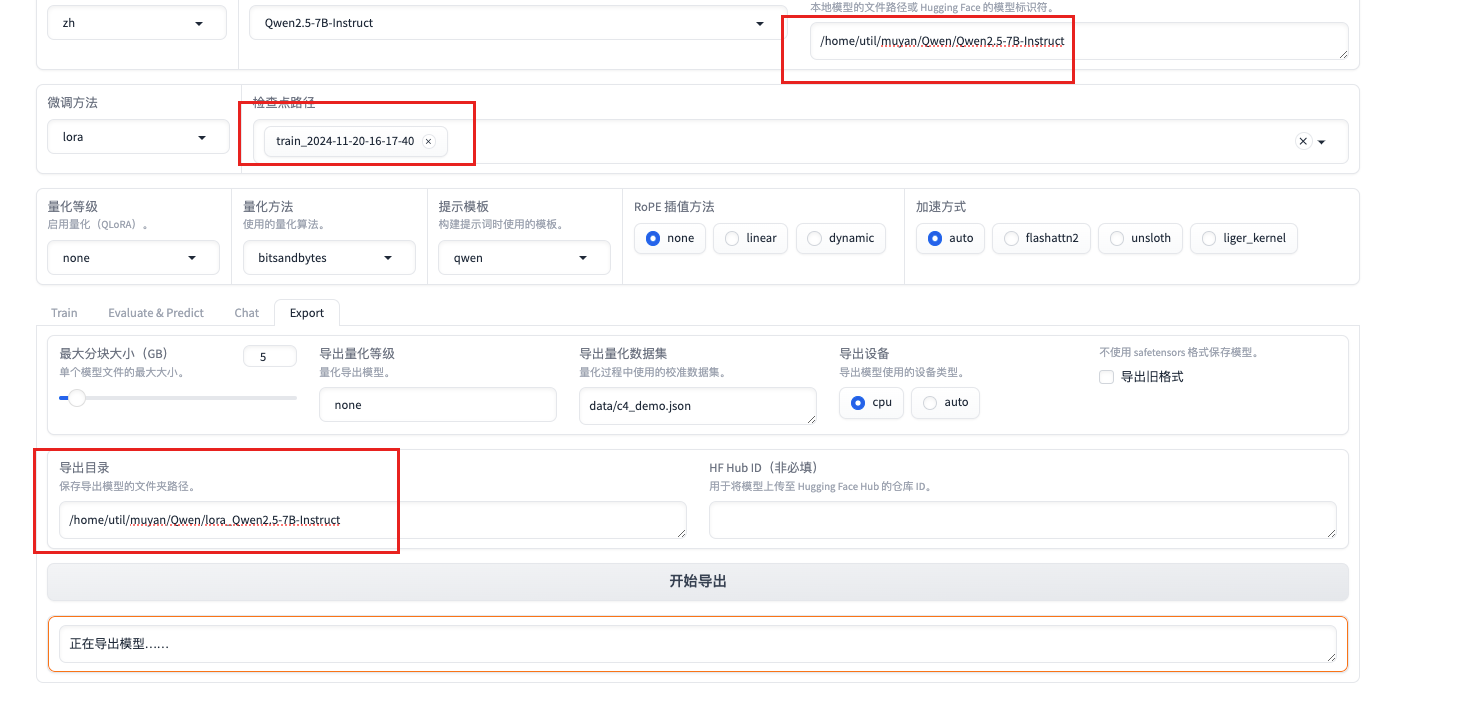Remove the train_2024-11-20-16-17-40 checkpoint tag
Screen dimensions: 1467x726
click(x=429, y=142)
